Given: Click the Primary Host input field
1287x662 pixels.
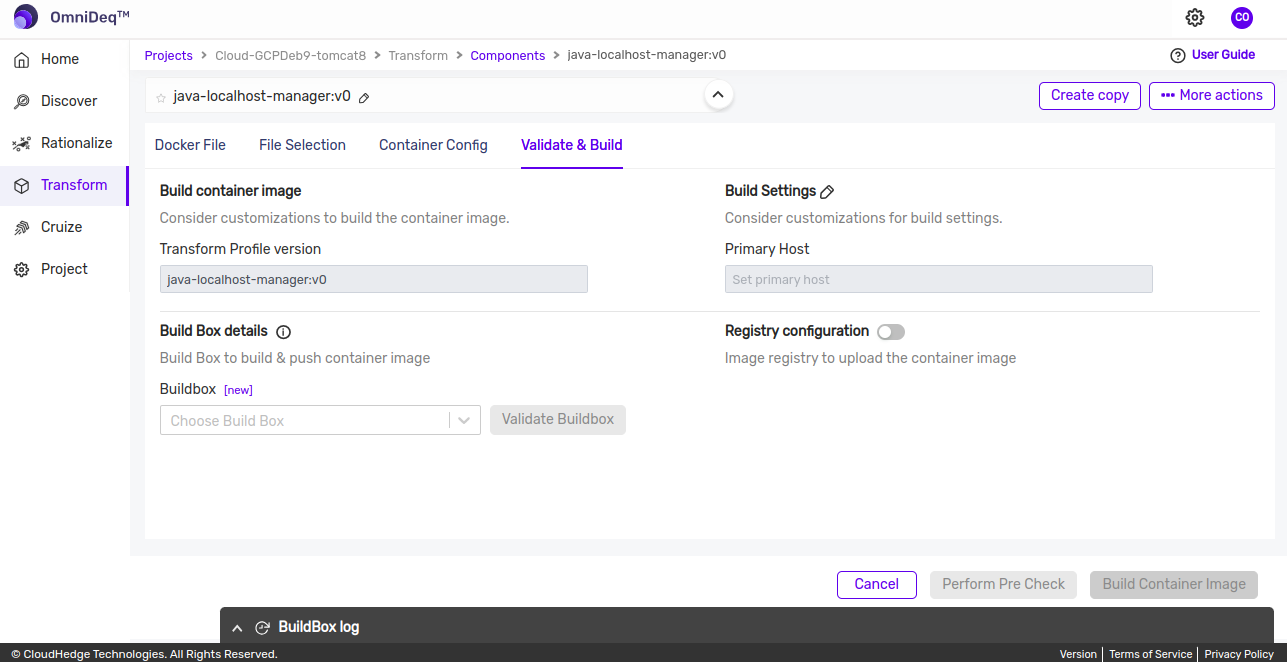Looking at the screenshot, I should click(x=939, y=279).
